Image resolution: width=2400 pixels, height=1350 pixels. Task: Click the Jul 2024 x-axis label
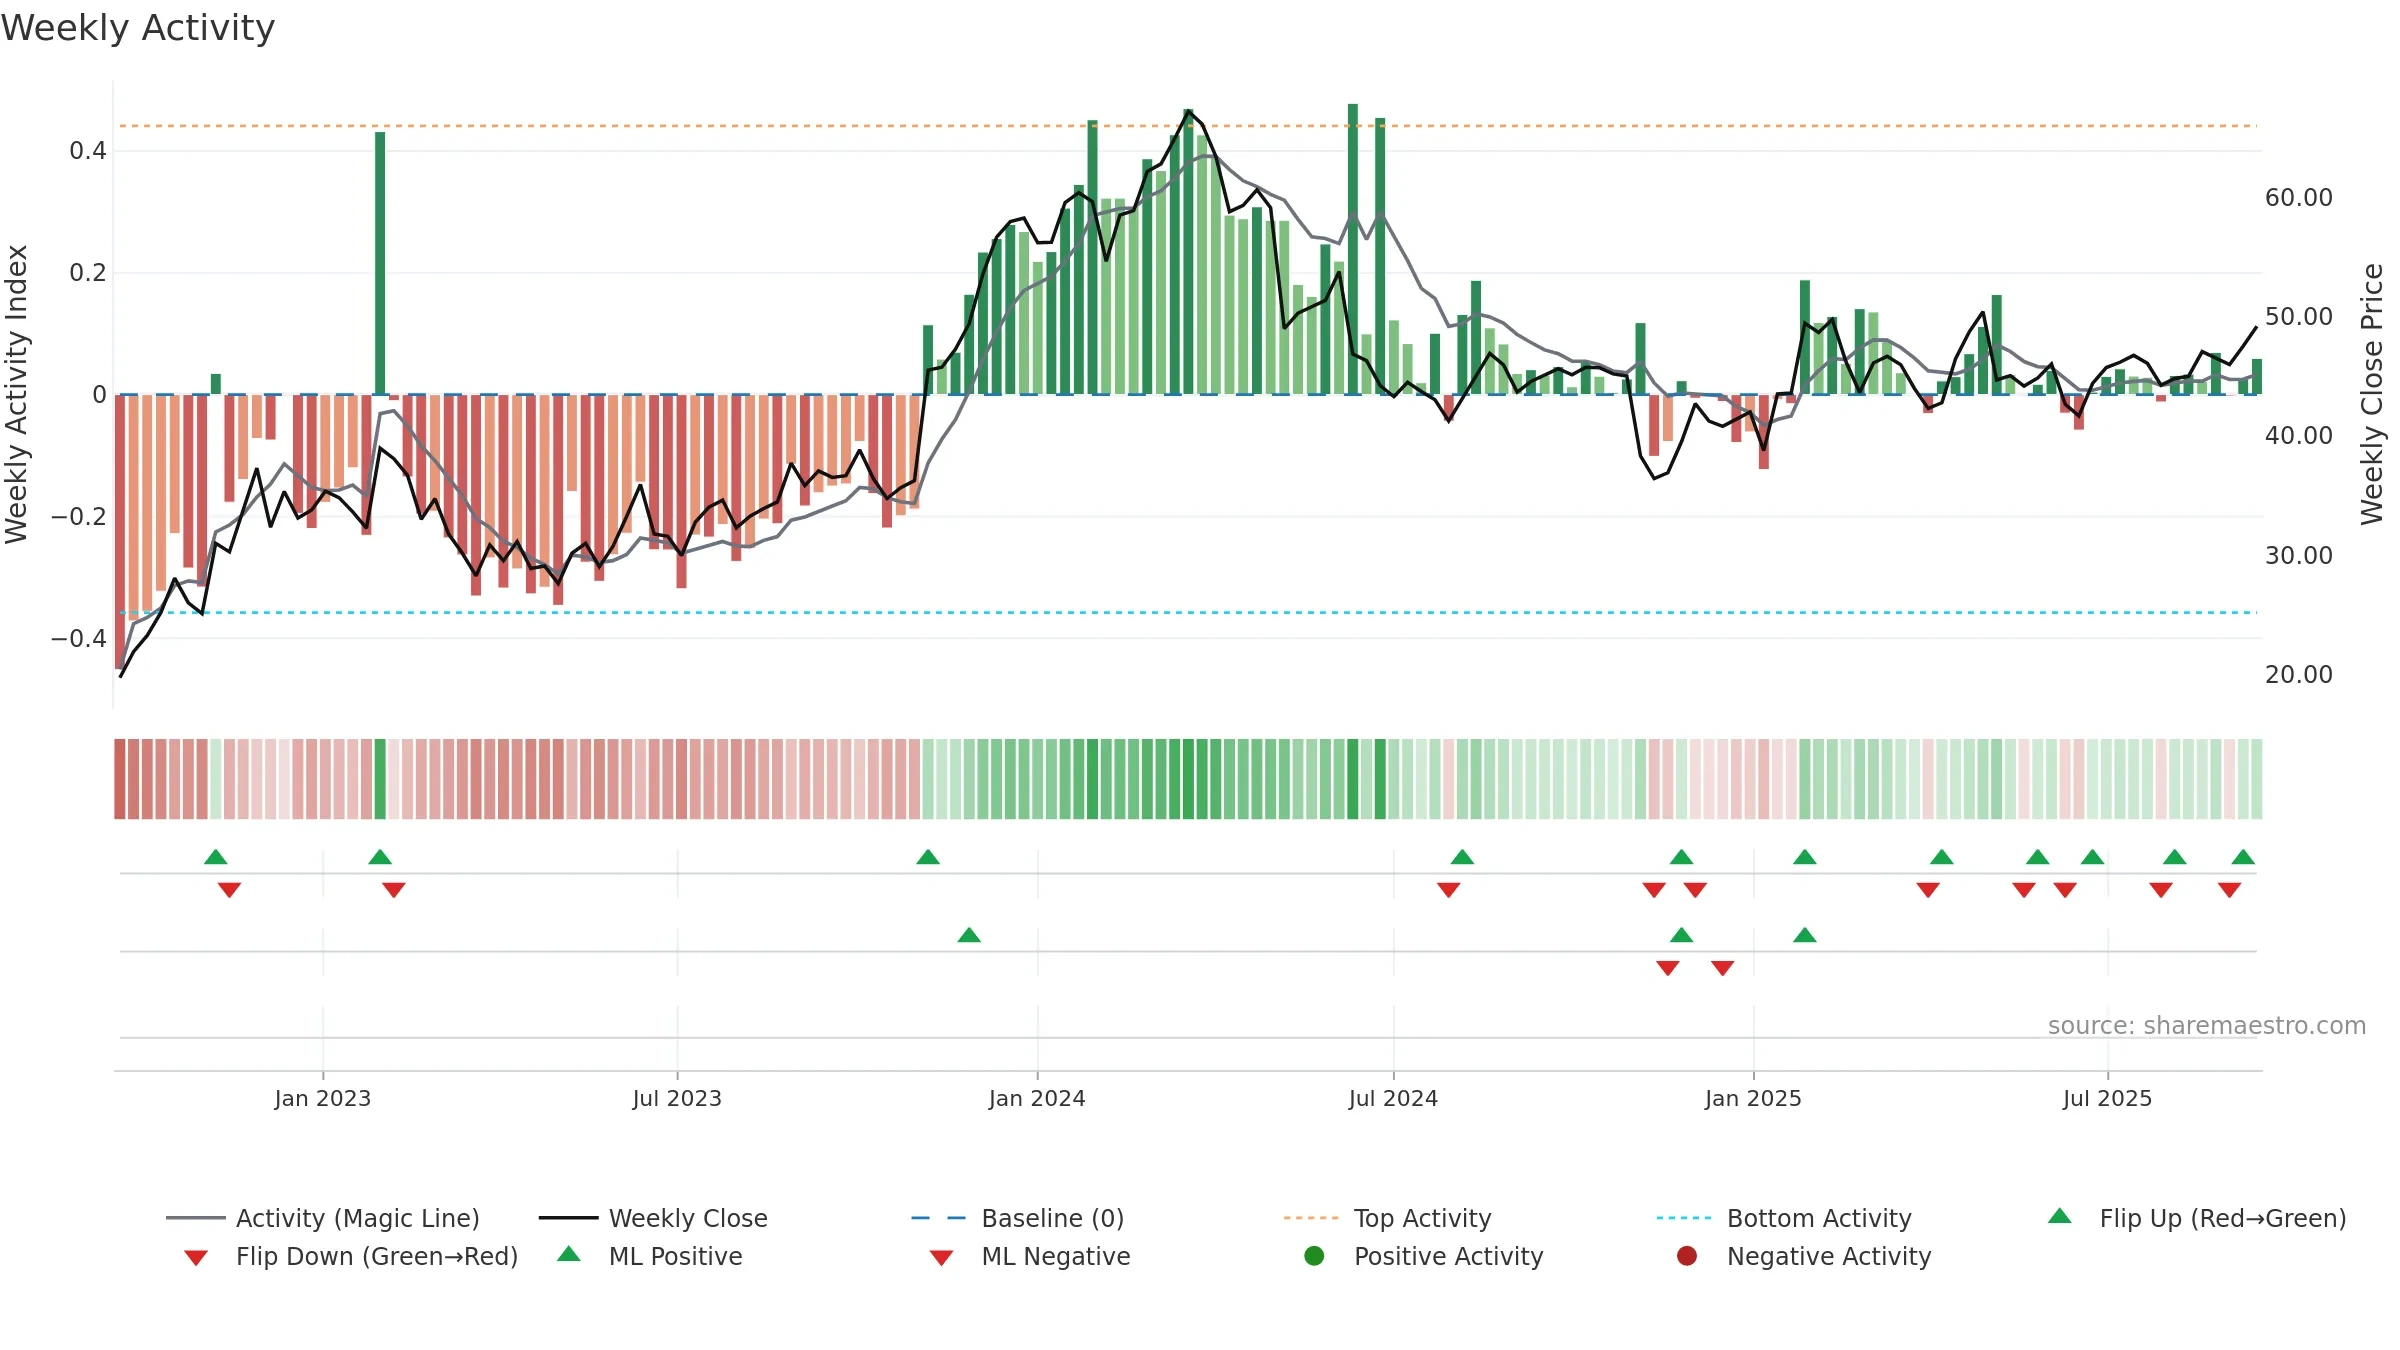1393,1098
